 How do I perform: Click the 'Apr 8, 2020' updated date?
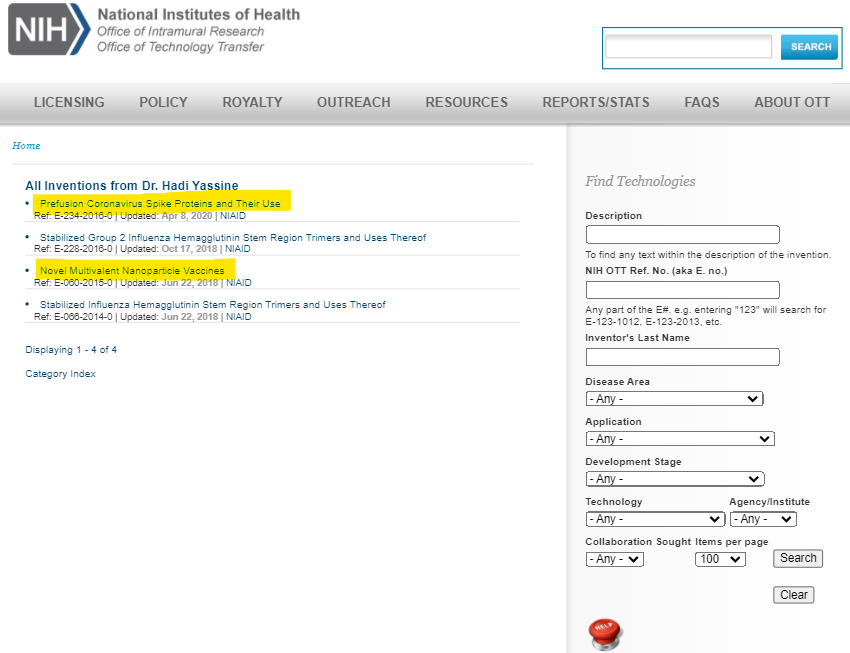click(187, 216)
